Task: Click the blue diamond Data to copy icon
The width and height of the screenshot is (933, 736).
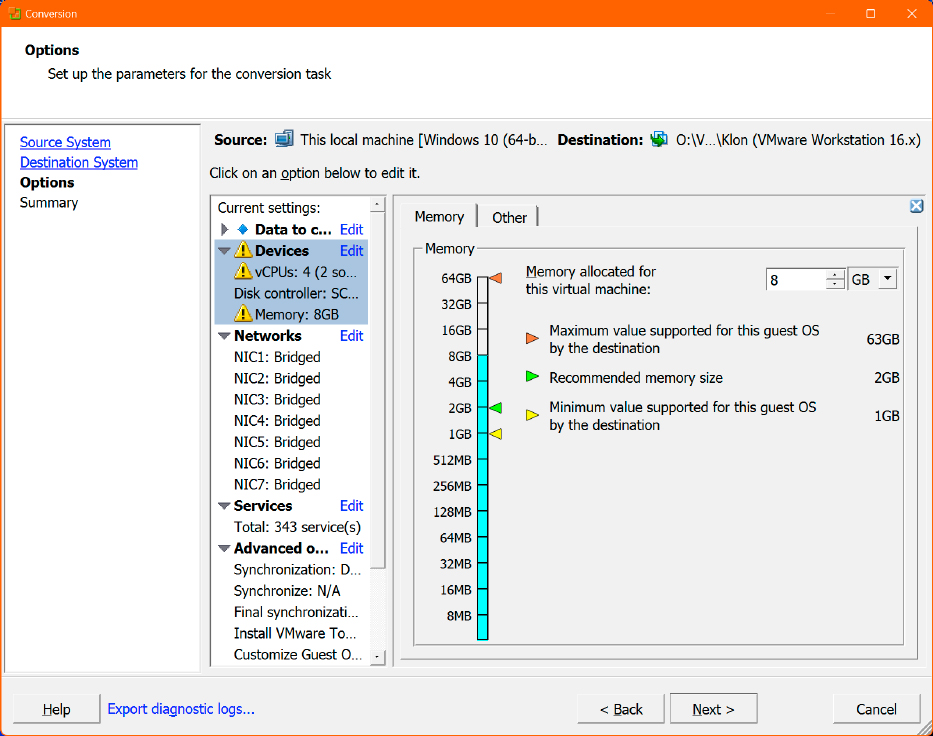Action: tap(243, 229)
